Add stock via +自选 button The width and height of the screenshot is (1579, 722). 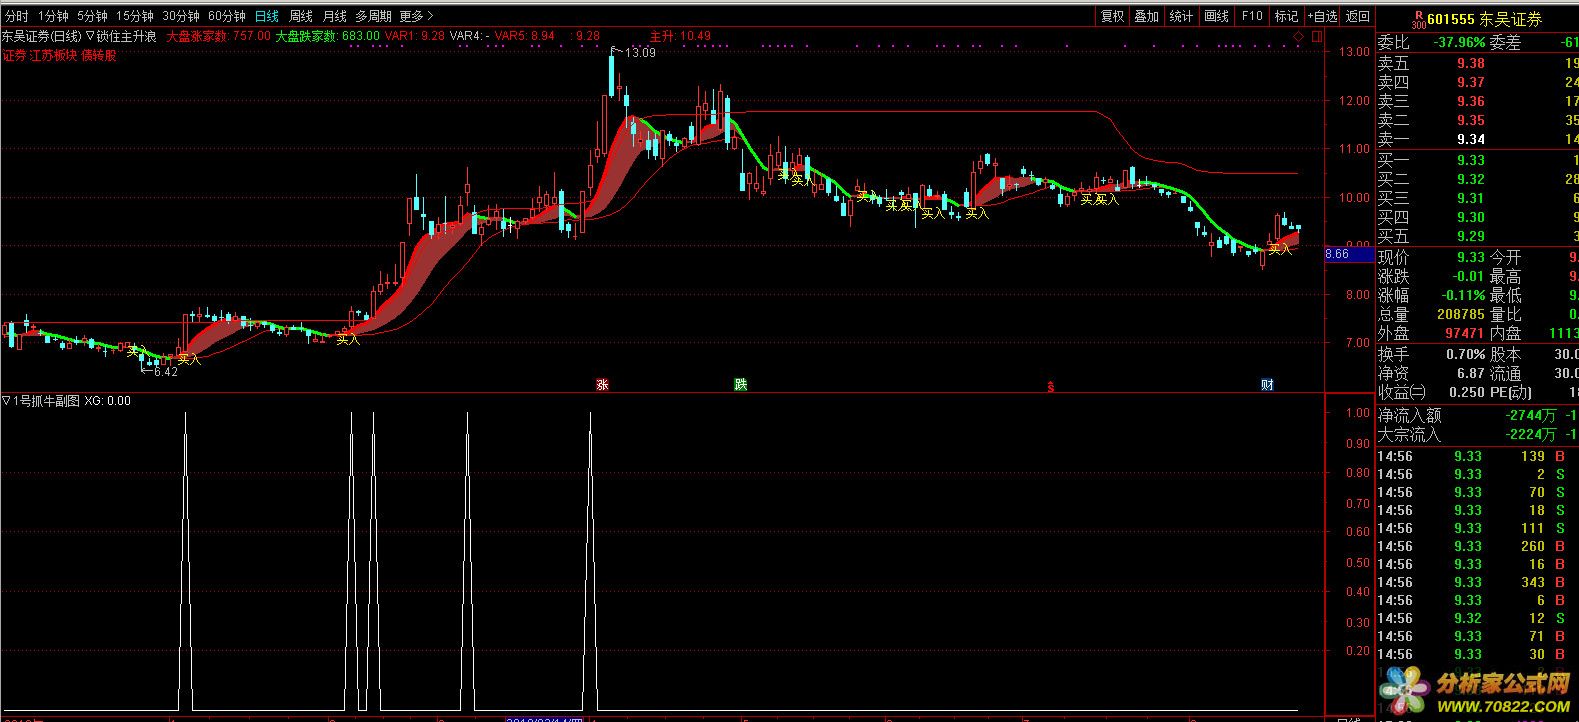coord(1322,16)
